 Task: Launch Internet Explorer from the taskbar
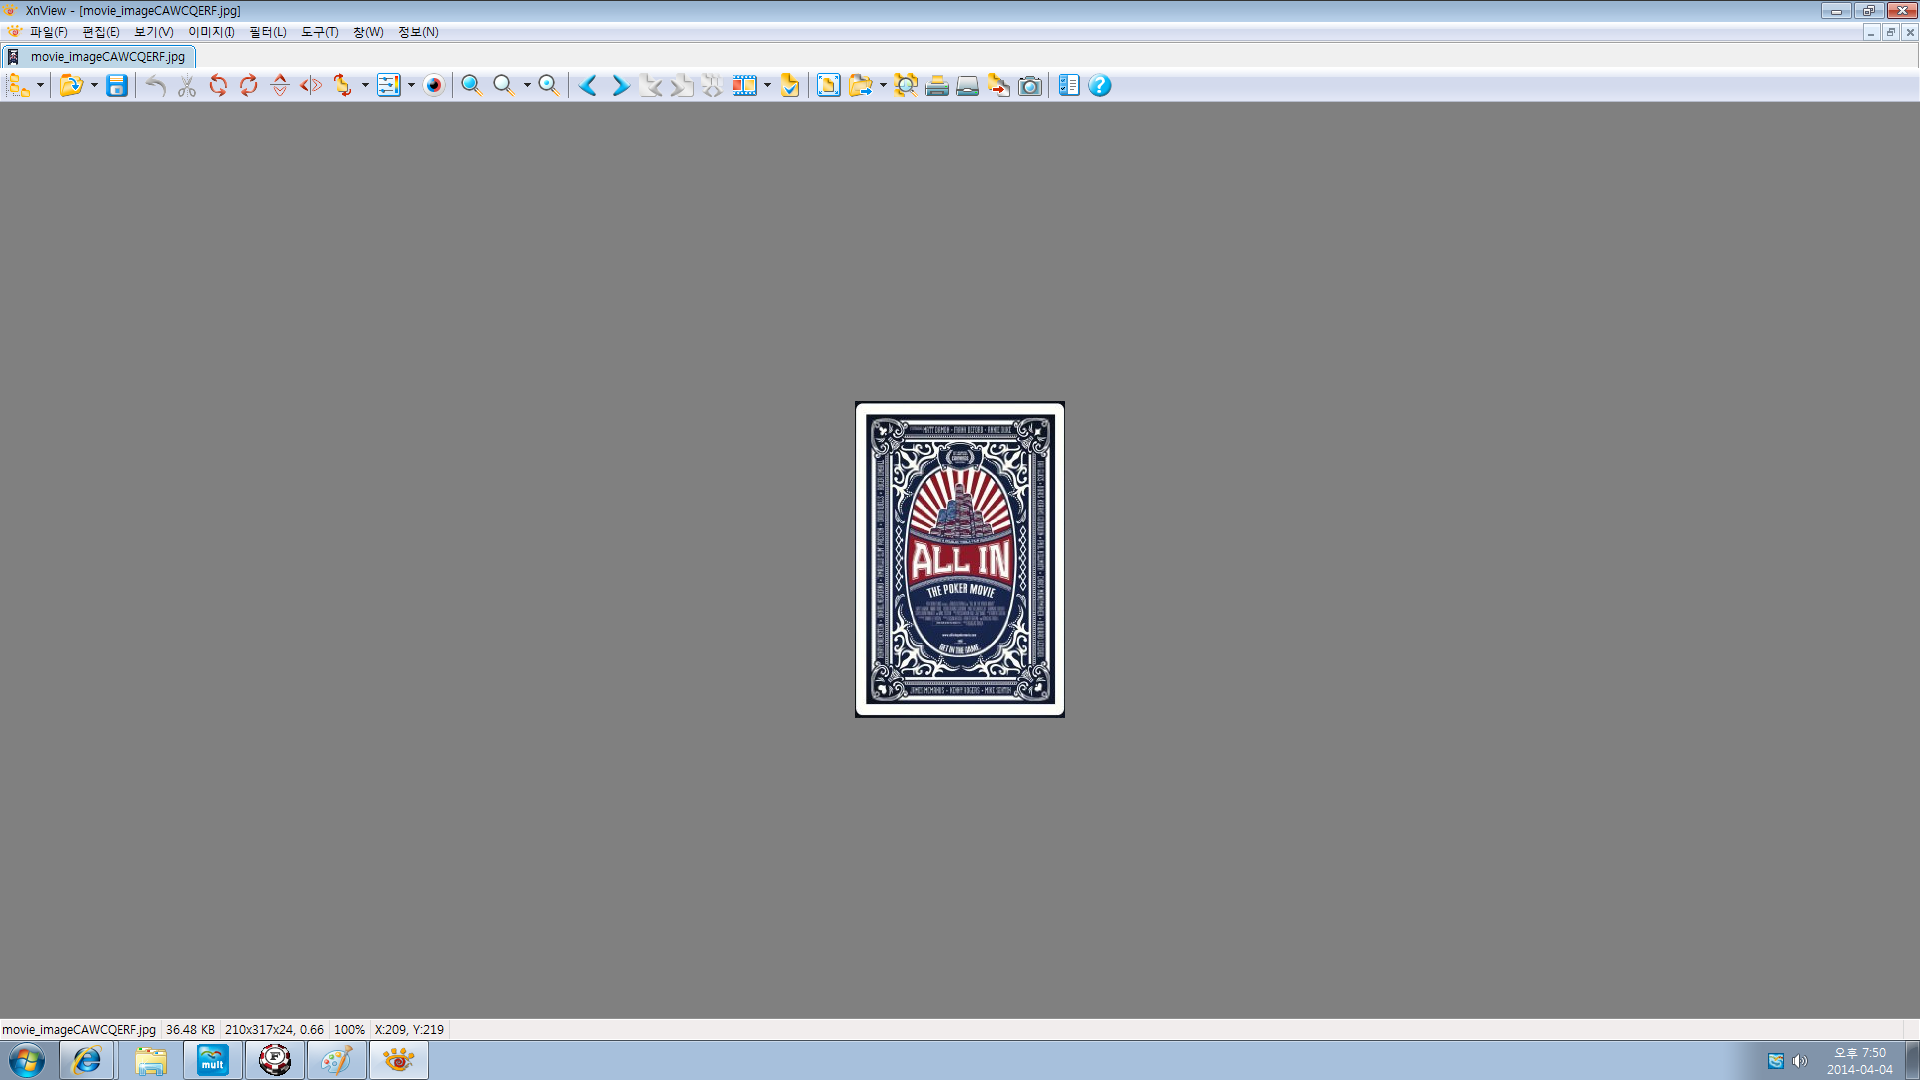click(x=87, y=1060)
